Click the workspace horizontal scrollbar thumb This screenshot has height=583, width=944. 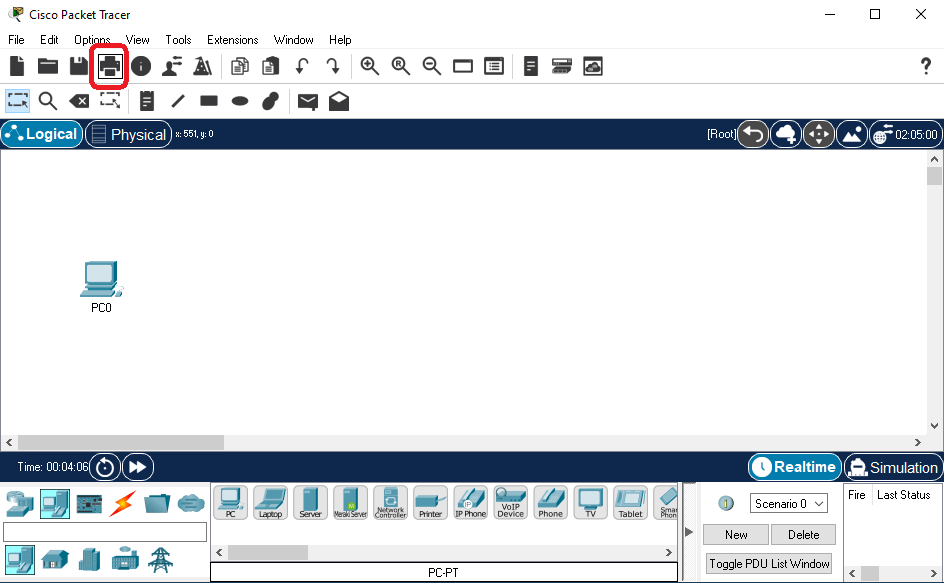pyautogui.click(x=120, y=442)
